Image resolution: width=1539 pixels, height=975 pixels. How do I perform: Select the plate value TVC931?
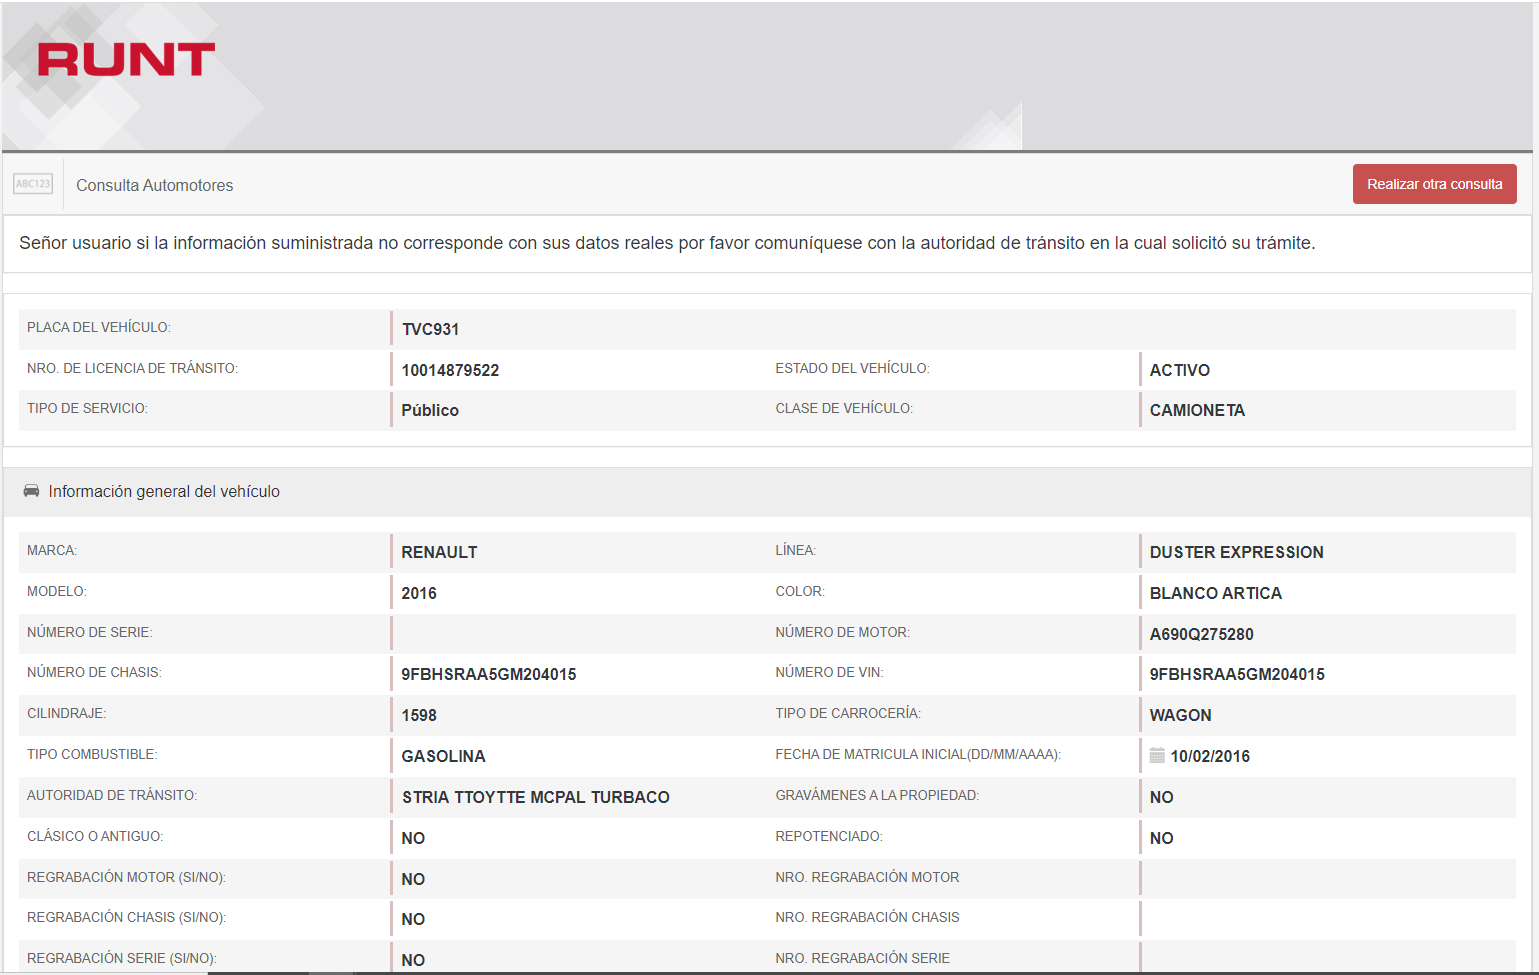click(x=430, y=329)
